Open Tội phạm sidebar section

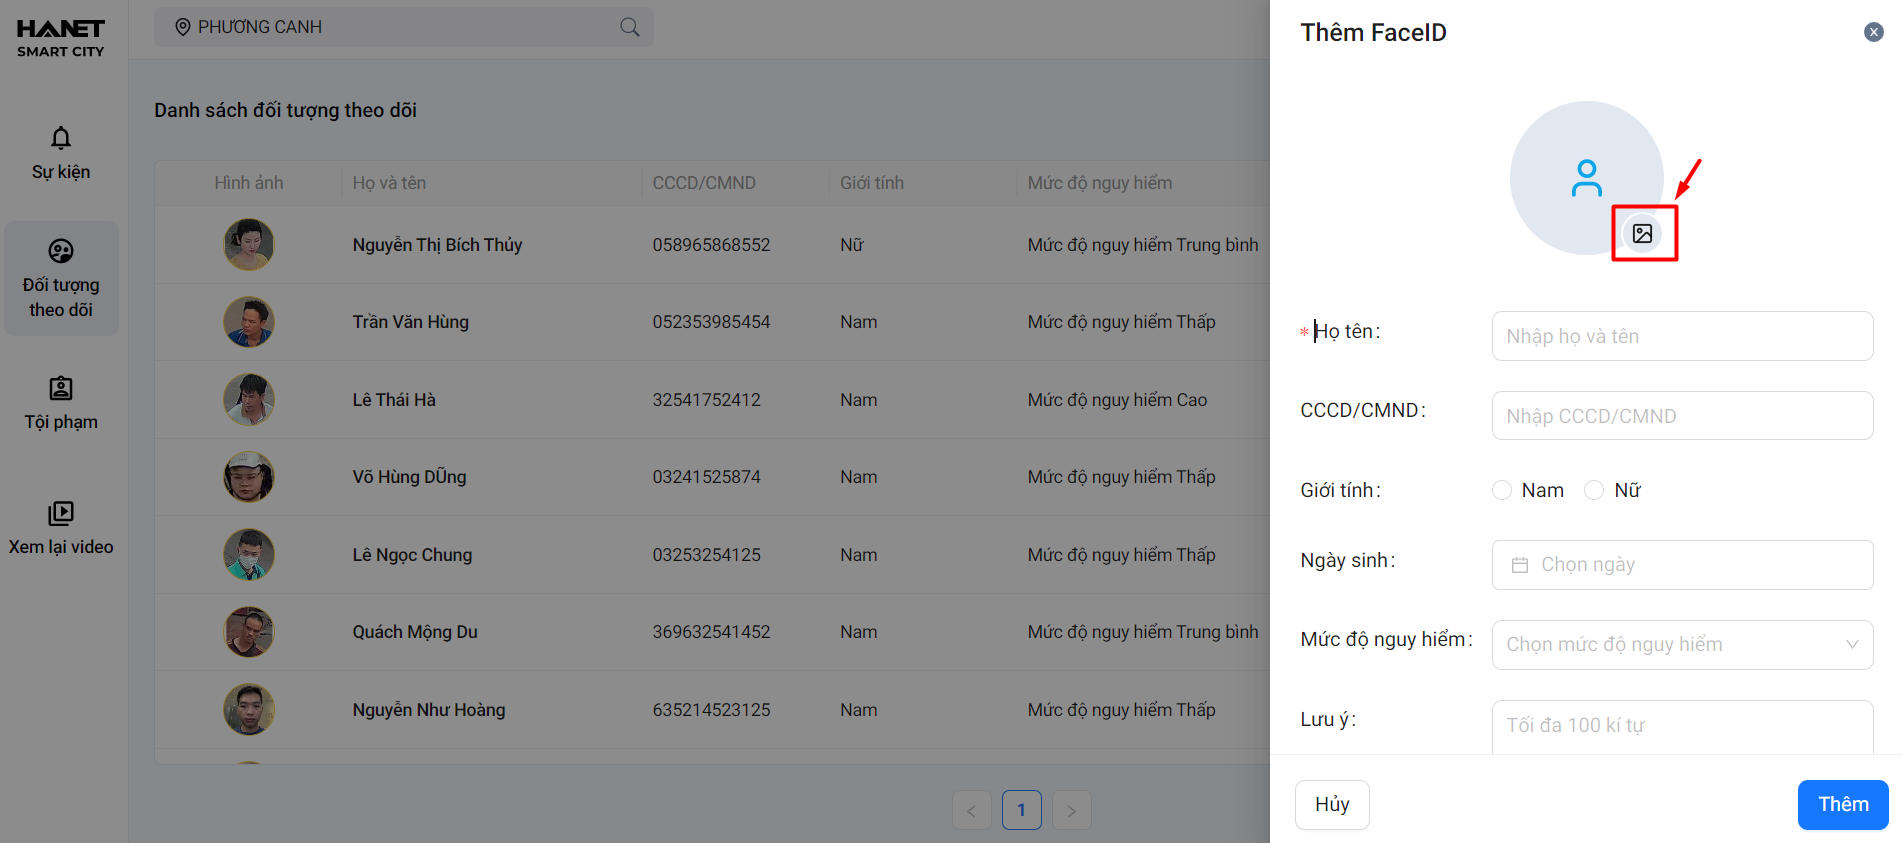coord(61,403)
